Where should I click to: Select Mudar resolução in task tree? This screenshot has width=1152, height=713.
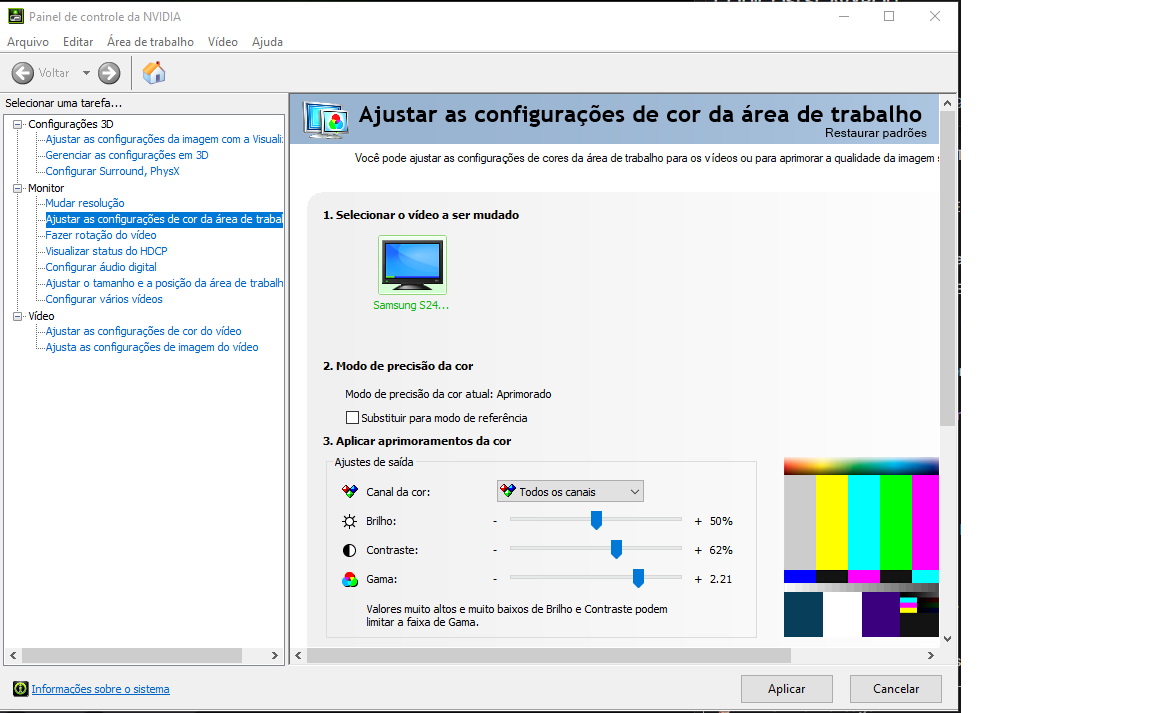84,203
